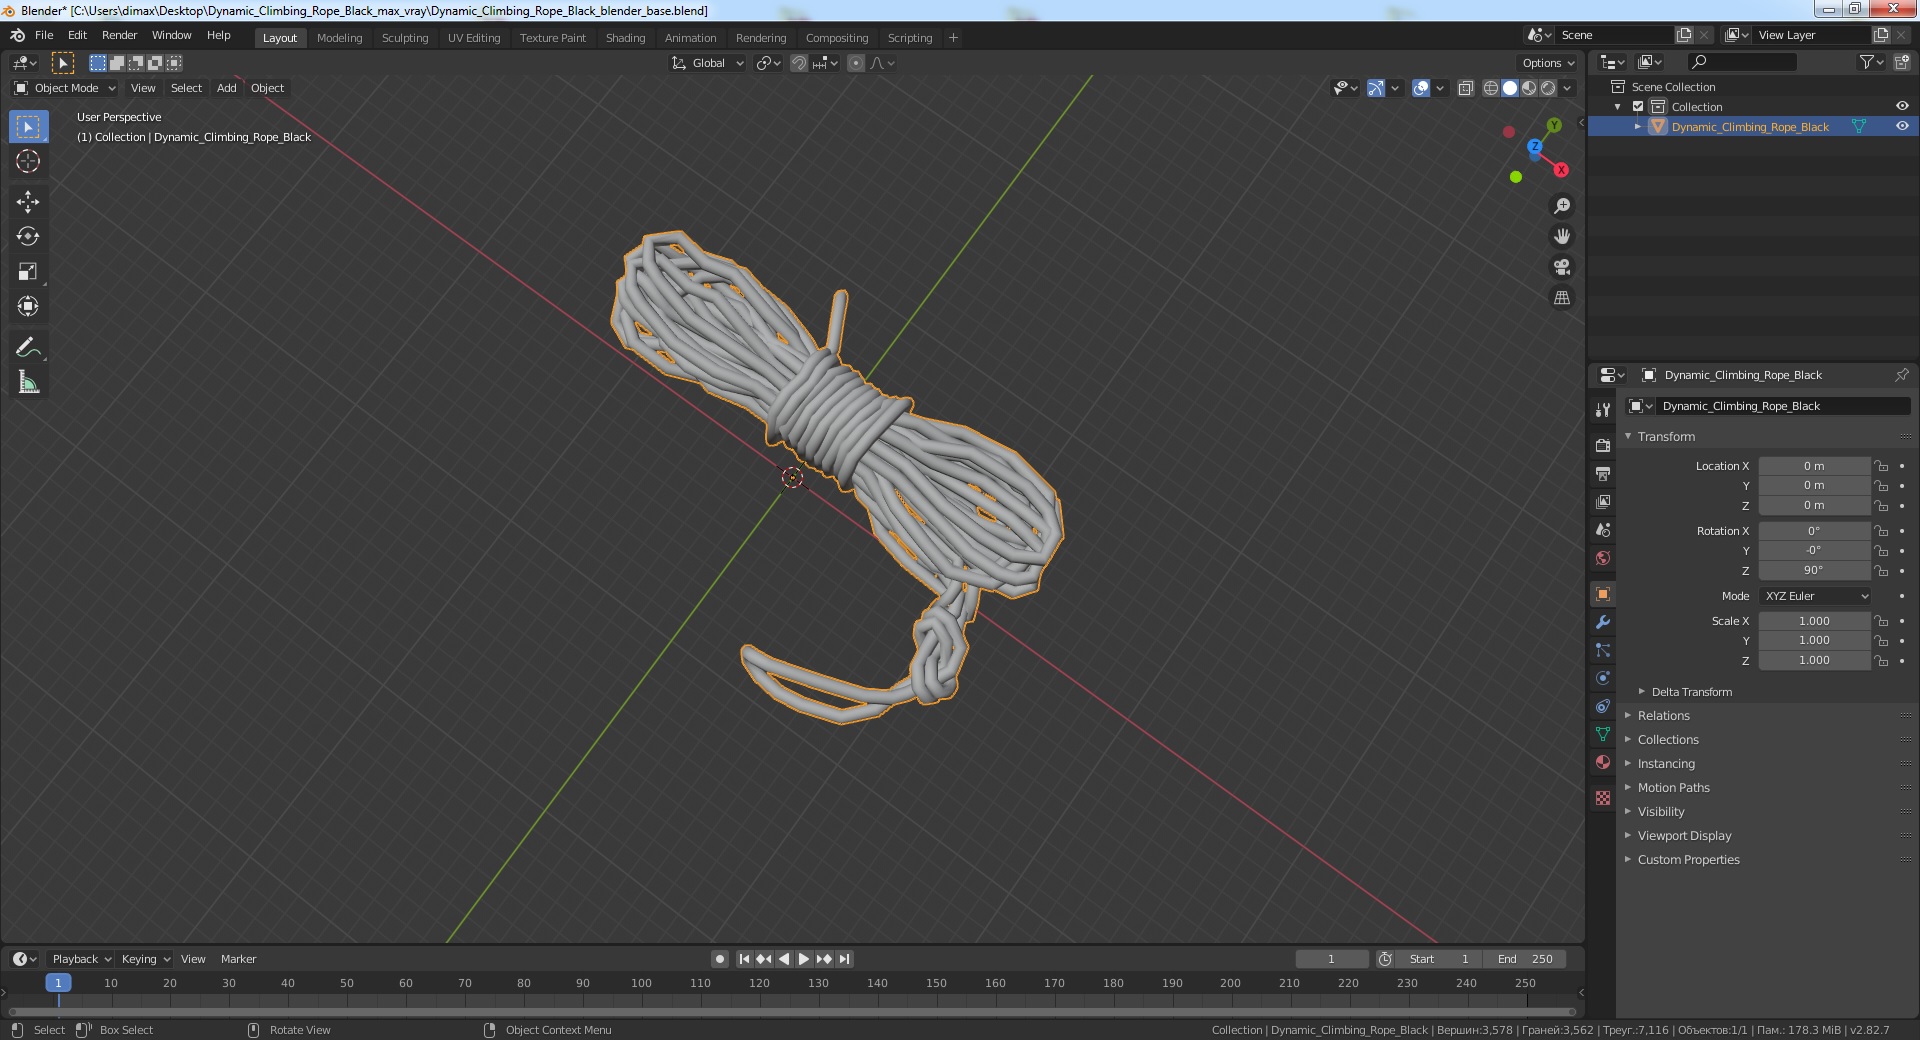Toggle viewport overlays button
Screen dimensions: 1920x1040
coord(1420,88)
